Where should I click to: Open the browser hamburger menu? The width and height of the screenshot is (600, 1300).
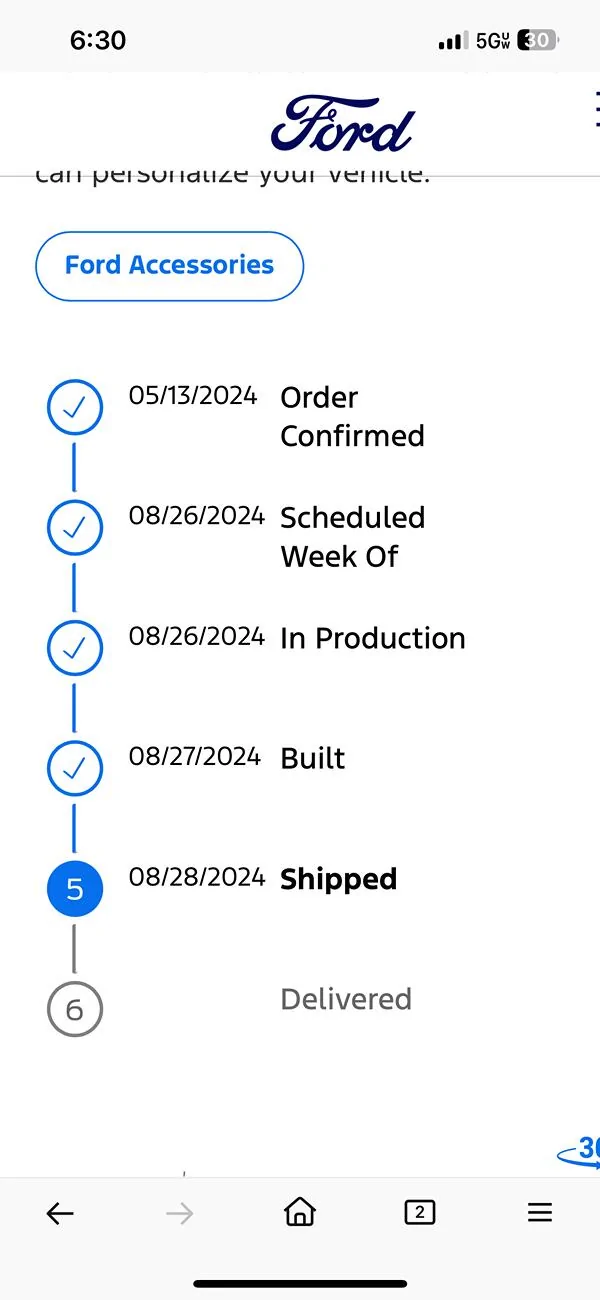coord(540,1213)
